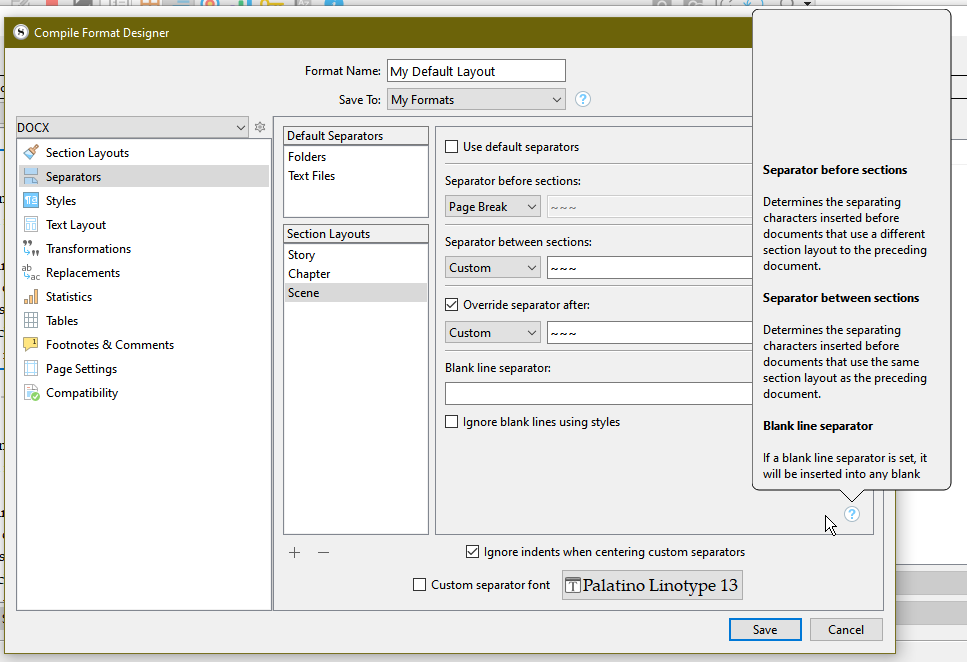Click the help icon beside Save To

click(583, 99)
